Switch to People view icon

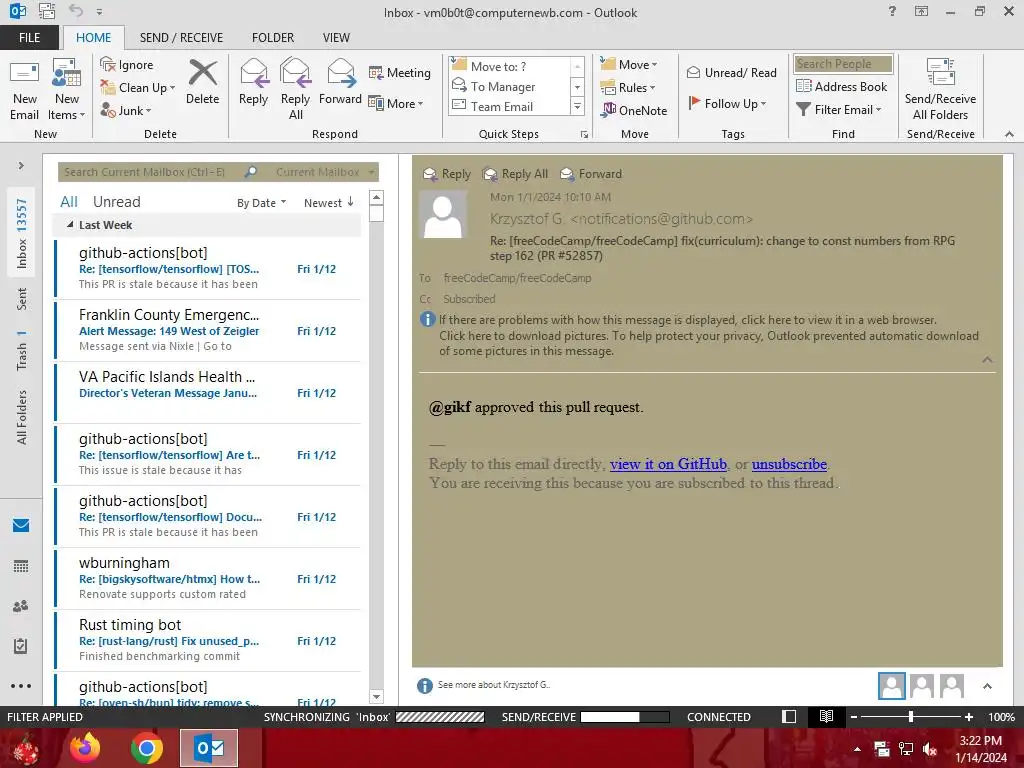(21, 606)
